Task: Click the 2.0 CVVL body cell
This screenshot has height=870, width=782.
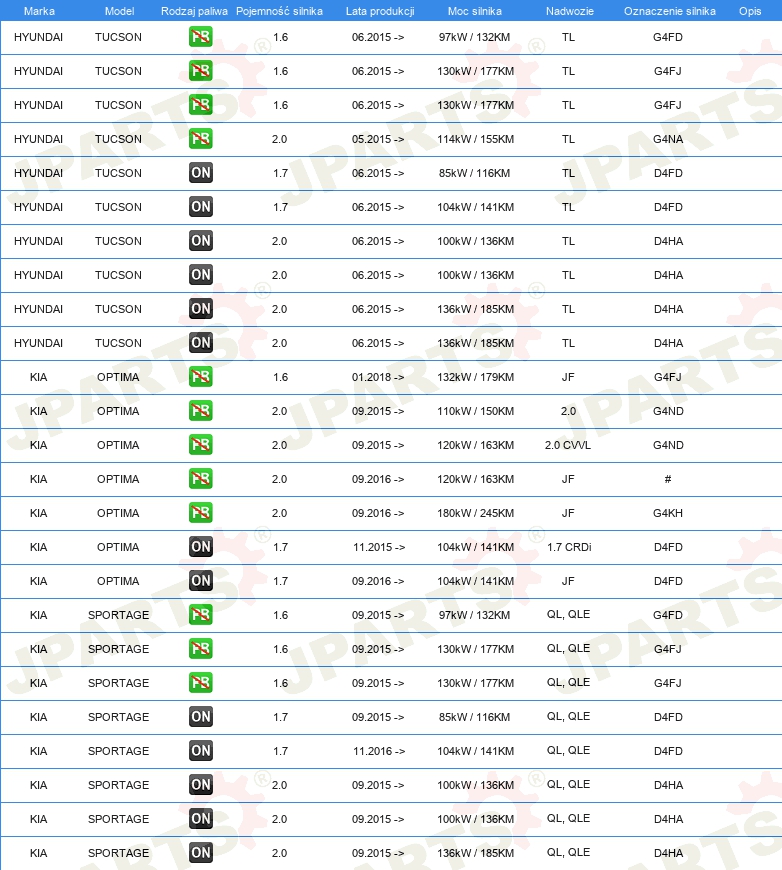Action: tap(568, 445)
